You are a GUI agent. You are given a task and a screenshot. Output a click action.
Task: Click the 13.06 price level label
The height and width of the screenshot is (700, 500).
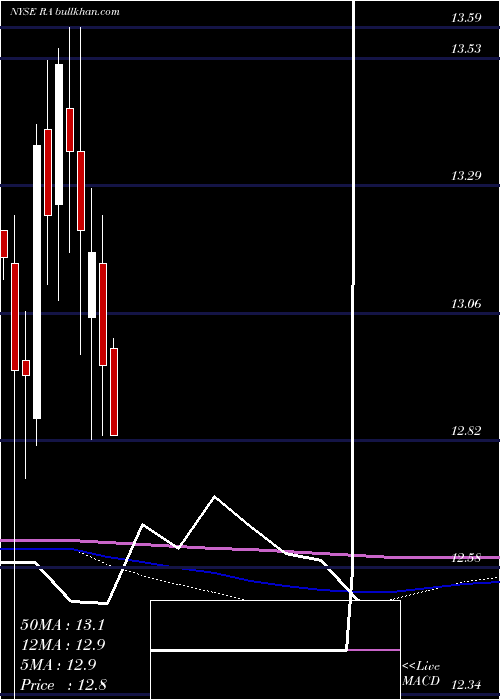coord(466,304)
